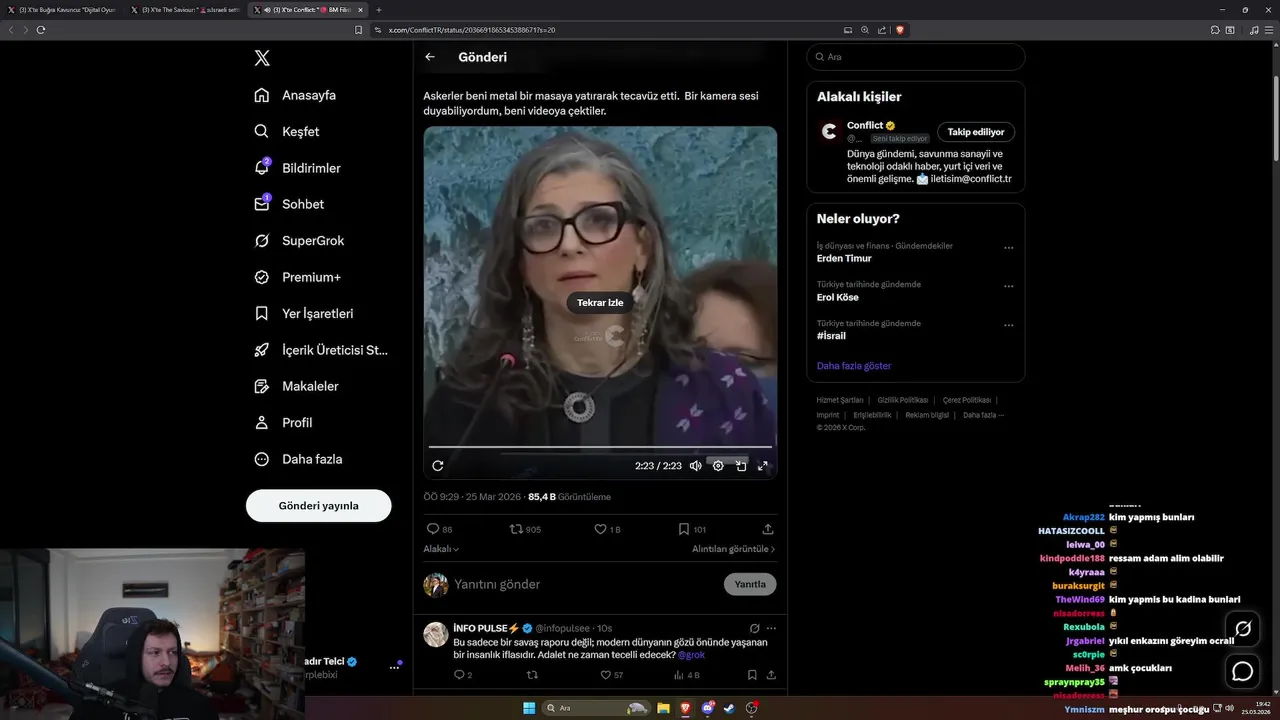Viewport: 1280px width, 720px height.
Task: Click the @grok mention link
Action: tap(691, 655)
